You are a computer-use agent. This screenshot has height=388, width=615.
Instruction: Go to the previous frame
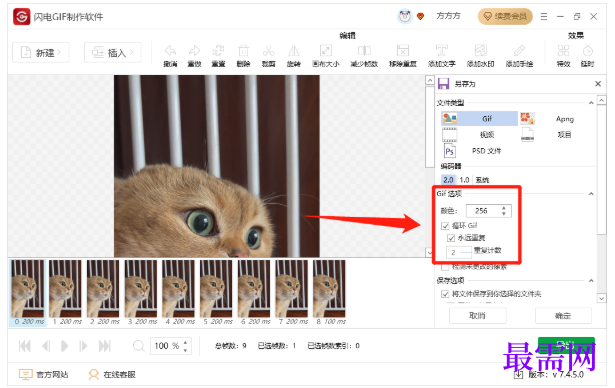46,346
